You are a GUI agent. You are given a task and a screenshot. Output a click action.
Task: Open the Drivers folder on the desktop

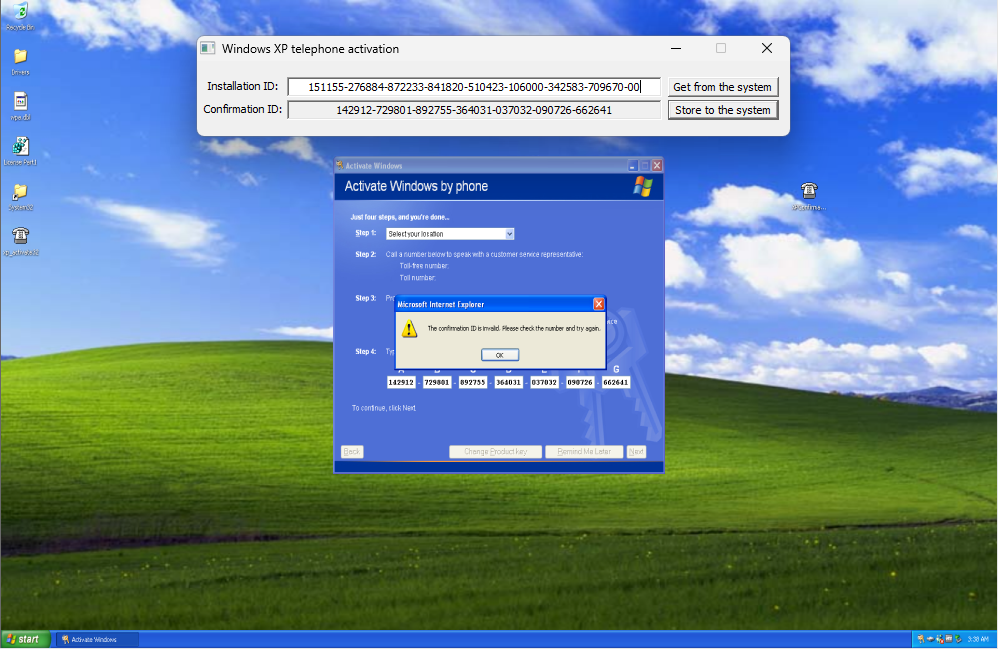[20, 57]
